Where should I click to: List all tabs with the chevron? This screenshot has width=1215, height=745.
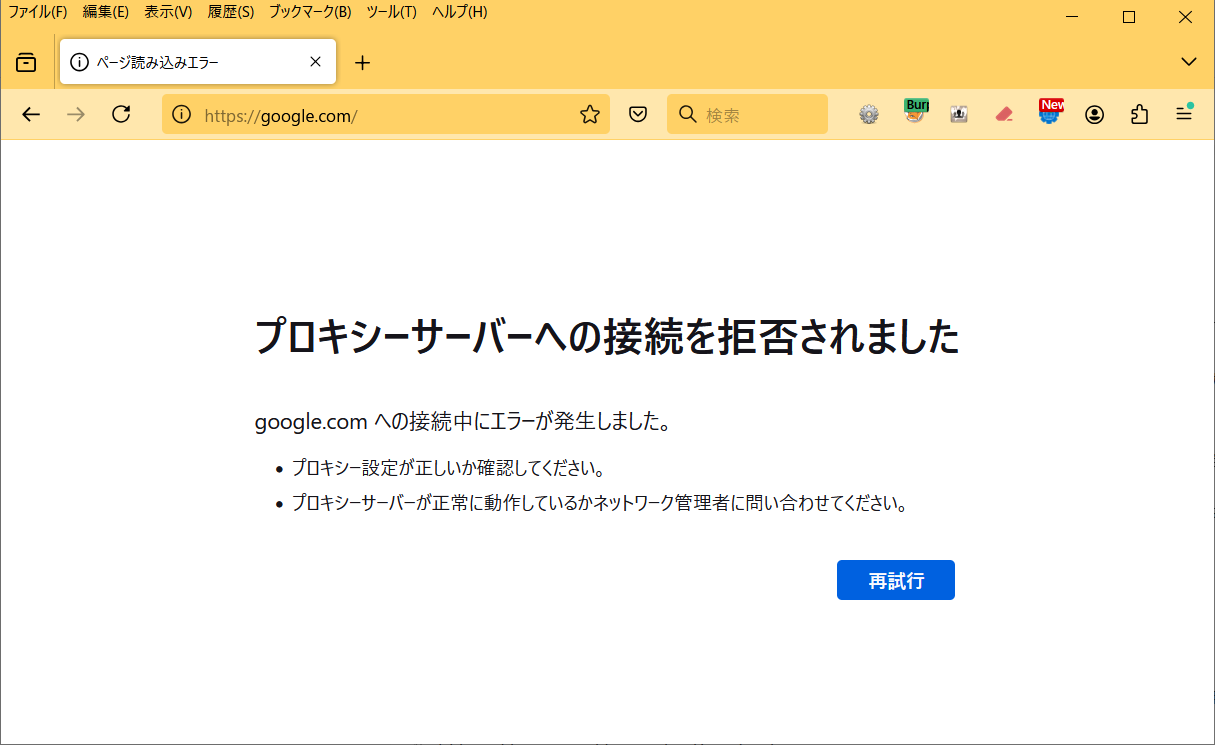pos(1189,62)
